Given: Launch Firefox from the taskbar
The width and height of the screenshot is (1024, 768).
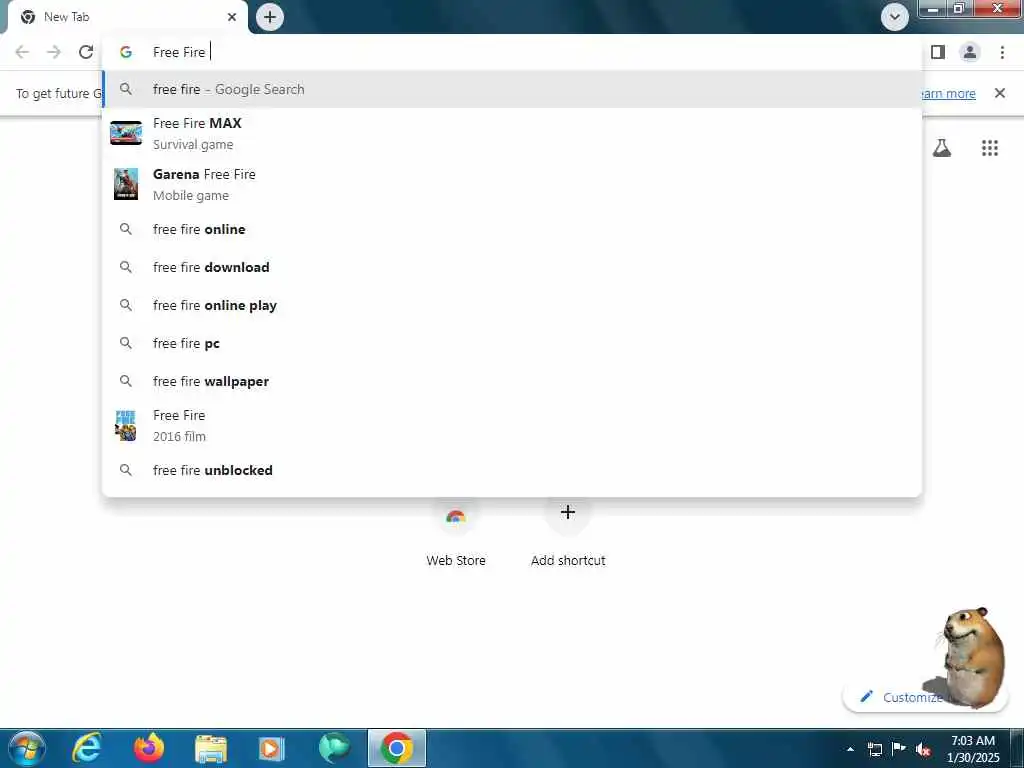Looking at the screenshot, I should click(149, 748).
